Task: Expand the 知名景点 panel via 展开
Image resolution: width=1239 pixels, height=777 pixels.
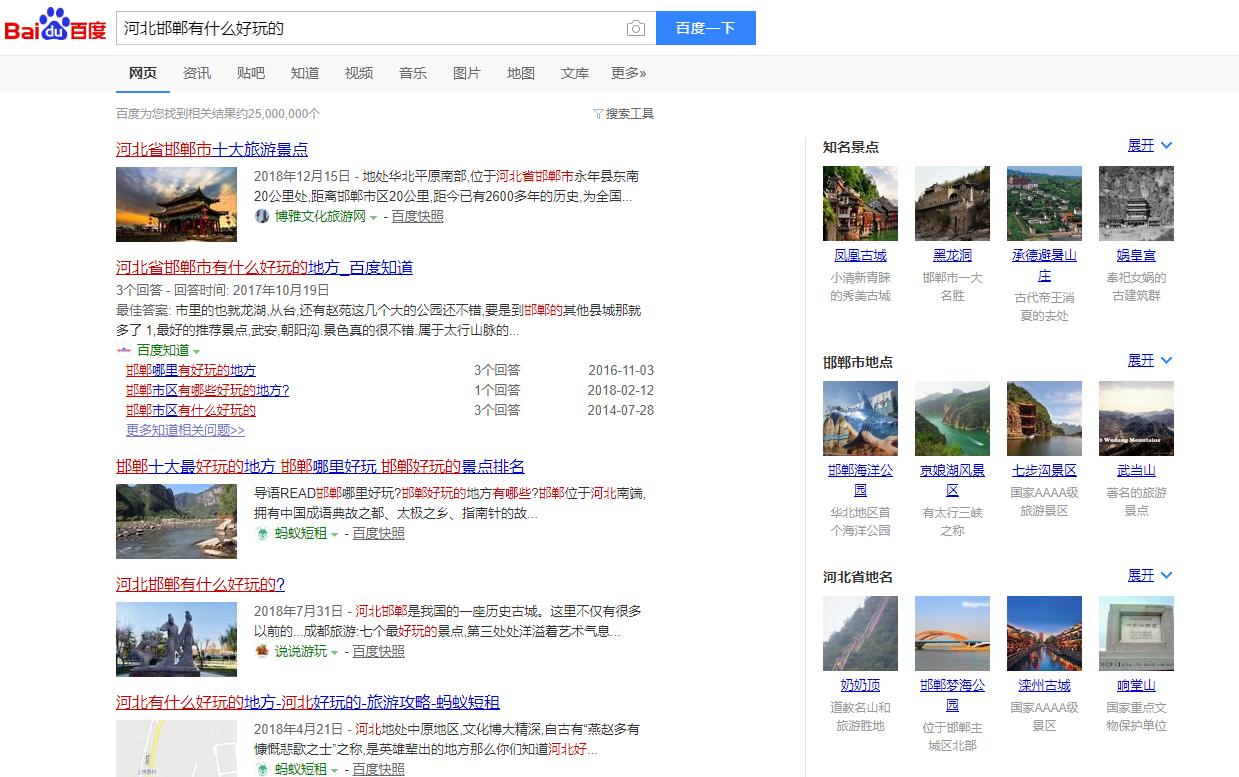Action: coord(1143,145)
